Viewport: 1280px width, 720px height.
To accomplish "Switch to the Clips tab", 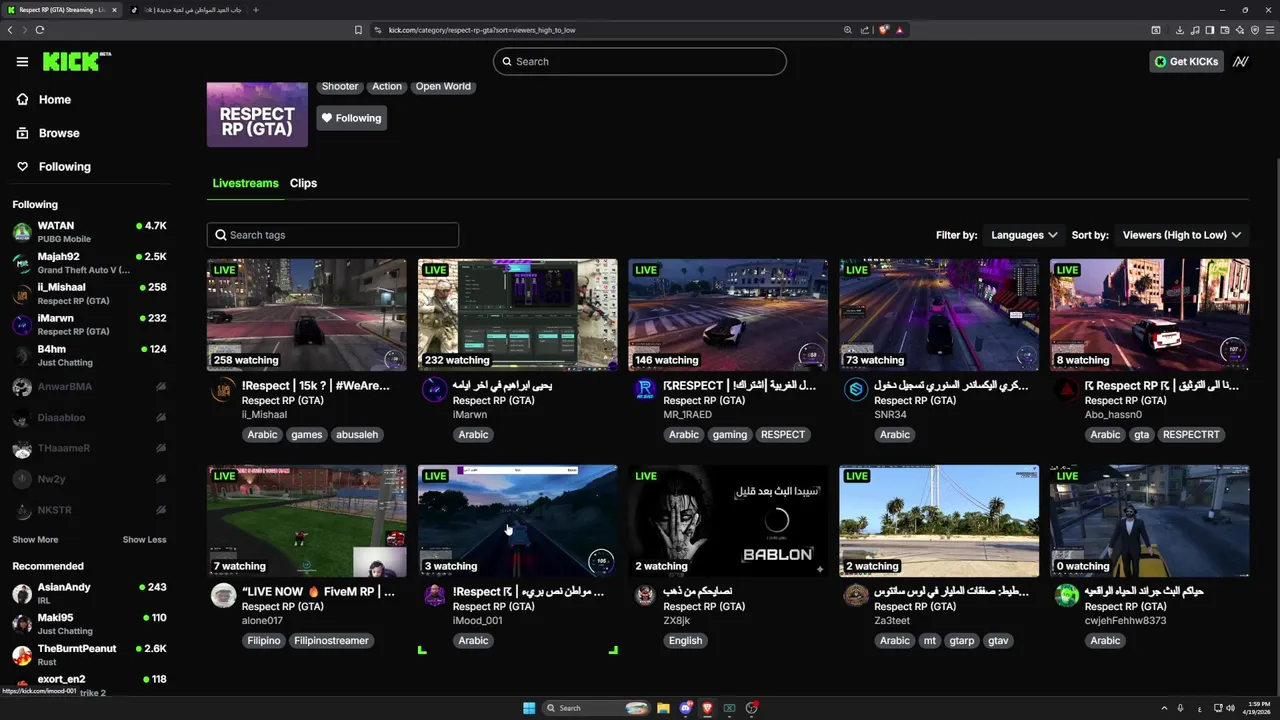I will coord(303,183).
